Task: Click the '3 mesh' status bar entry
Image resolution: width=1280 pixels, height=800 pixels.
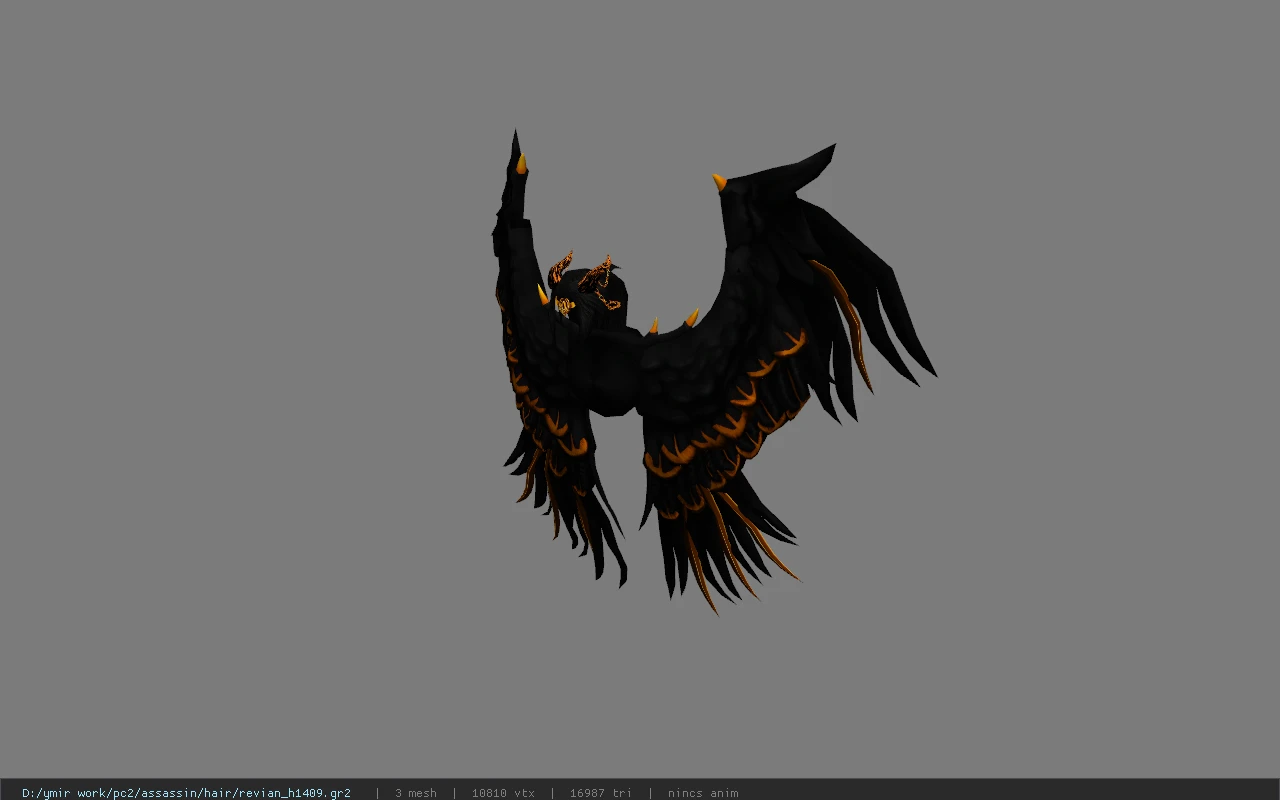Action: (416, 793)
